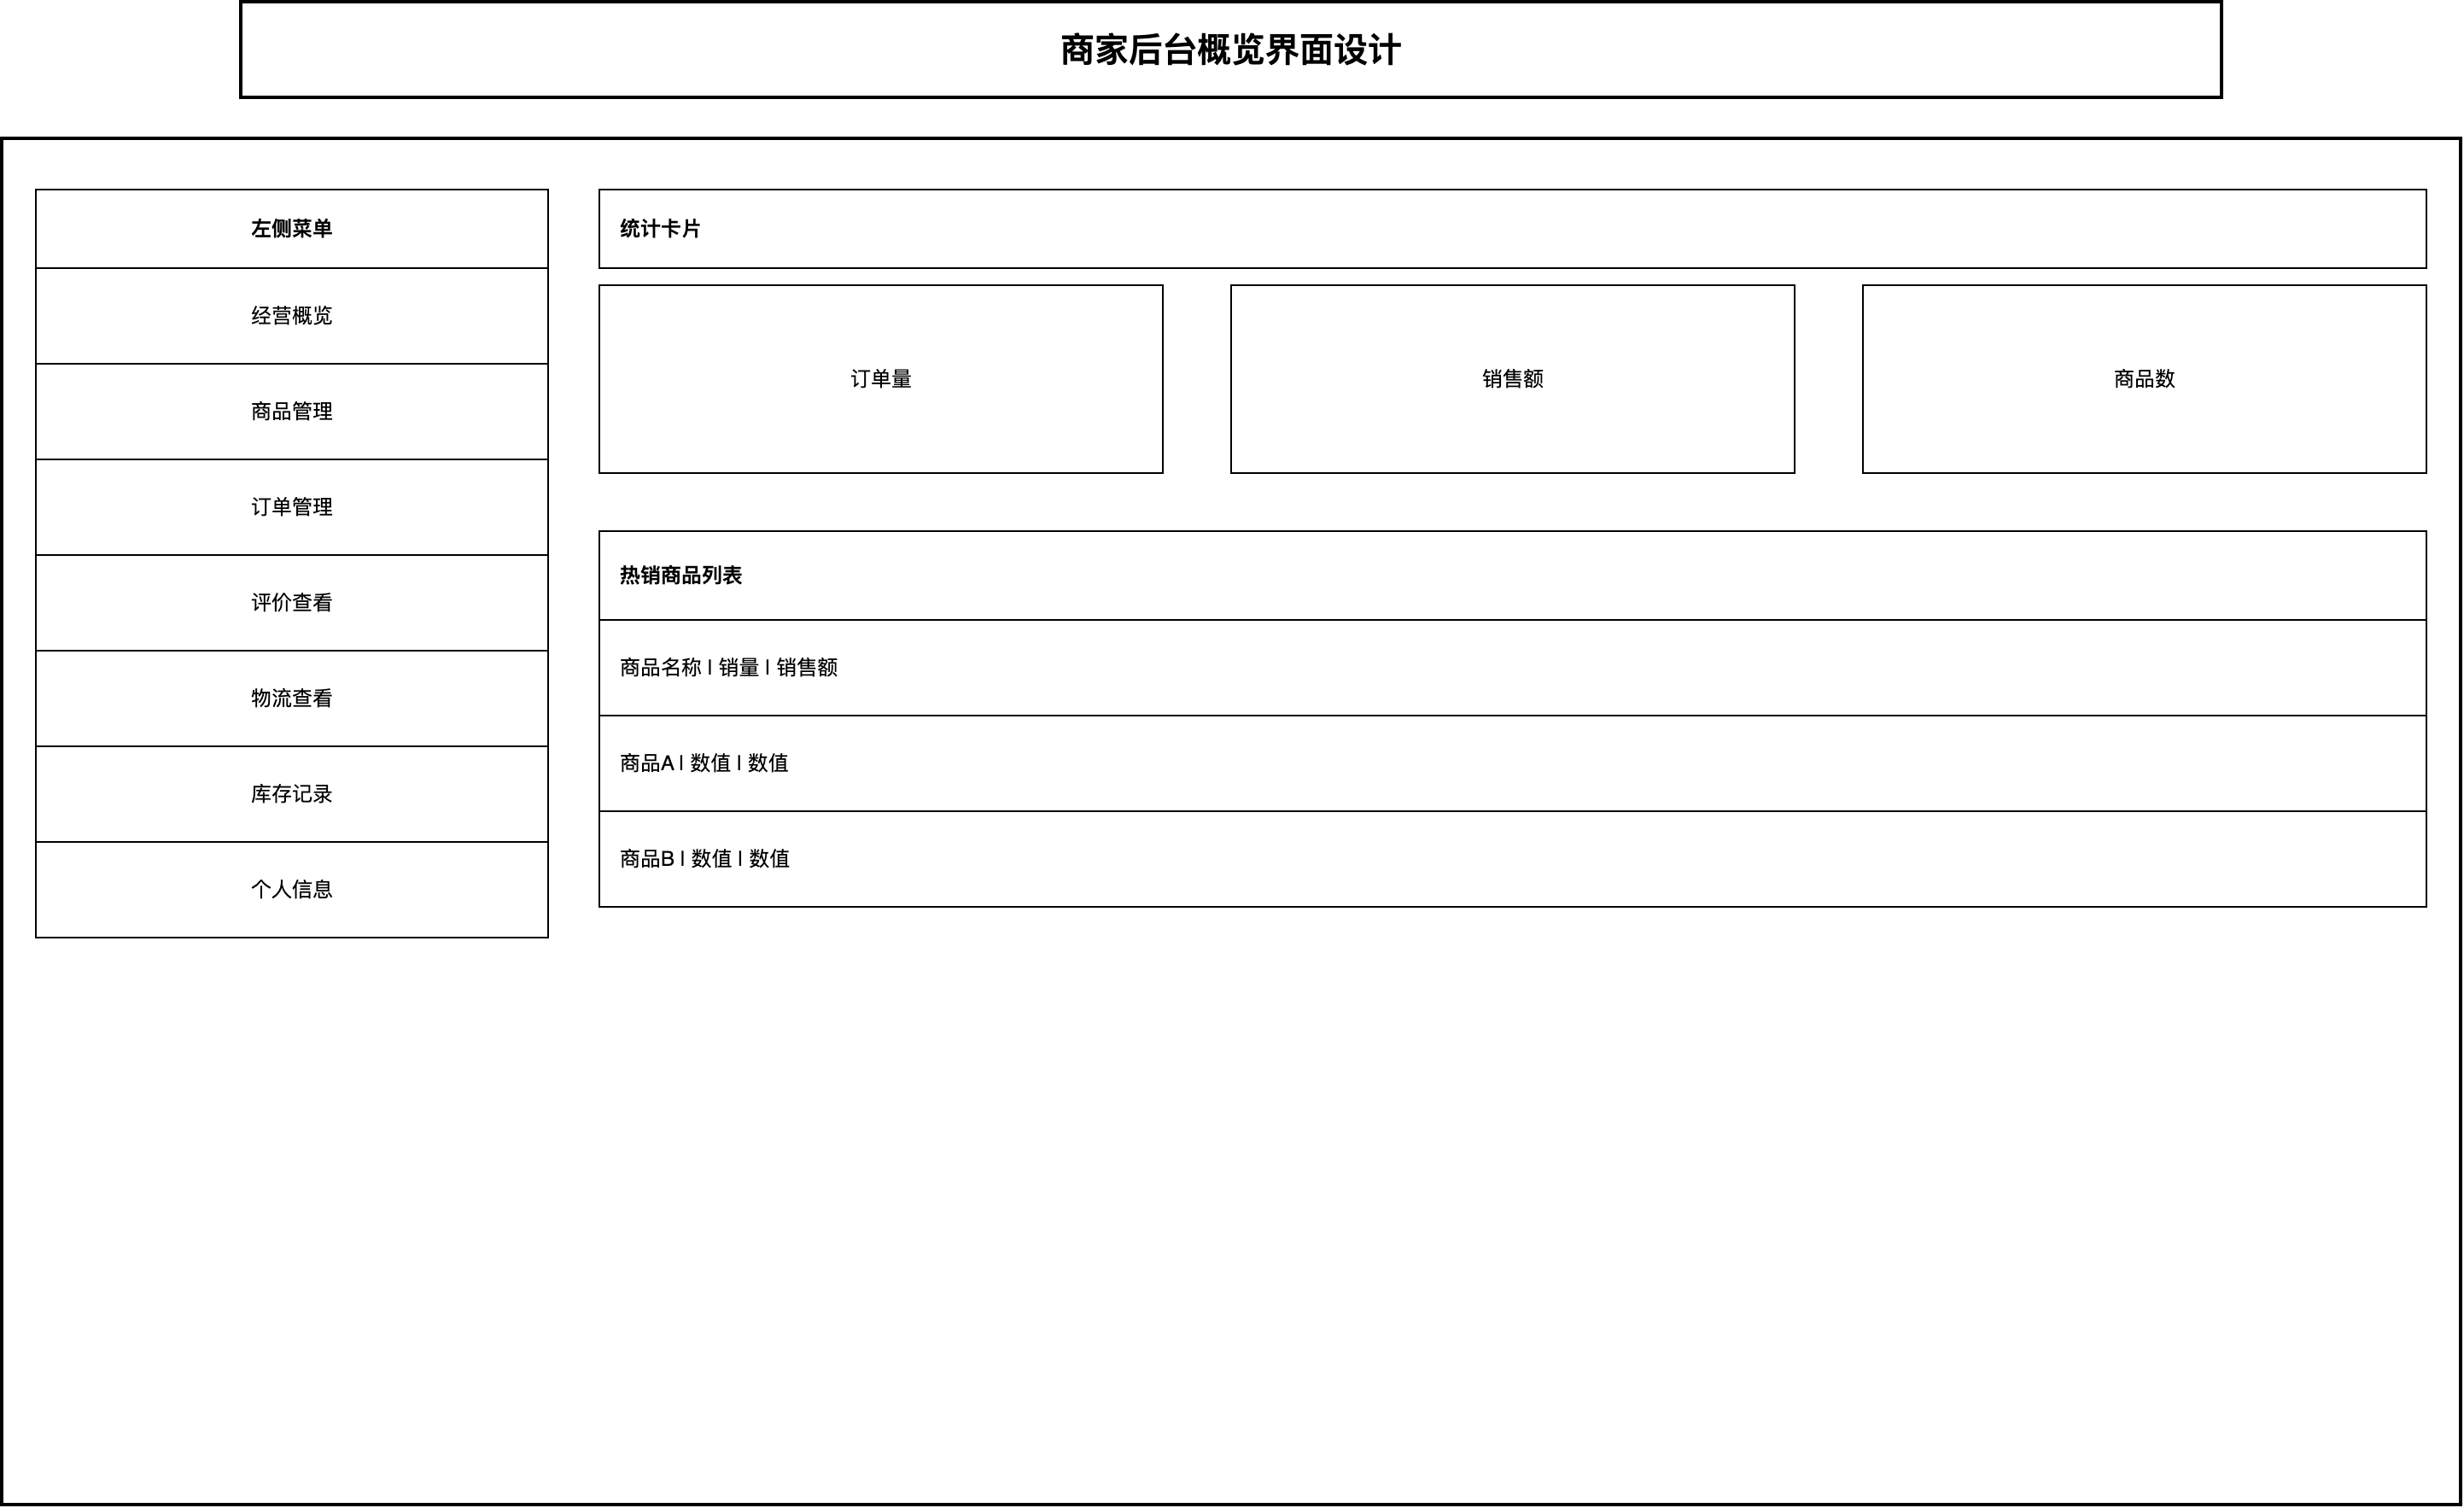Select the 销售额 statistics card
The width and height of the screenshot is (2464, 1508).
click(x=1512, y=379)
